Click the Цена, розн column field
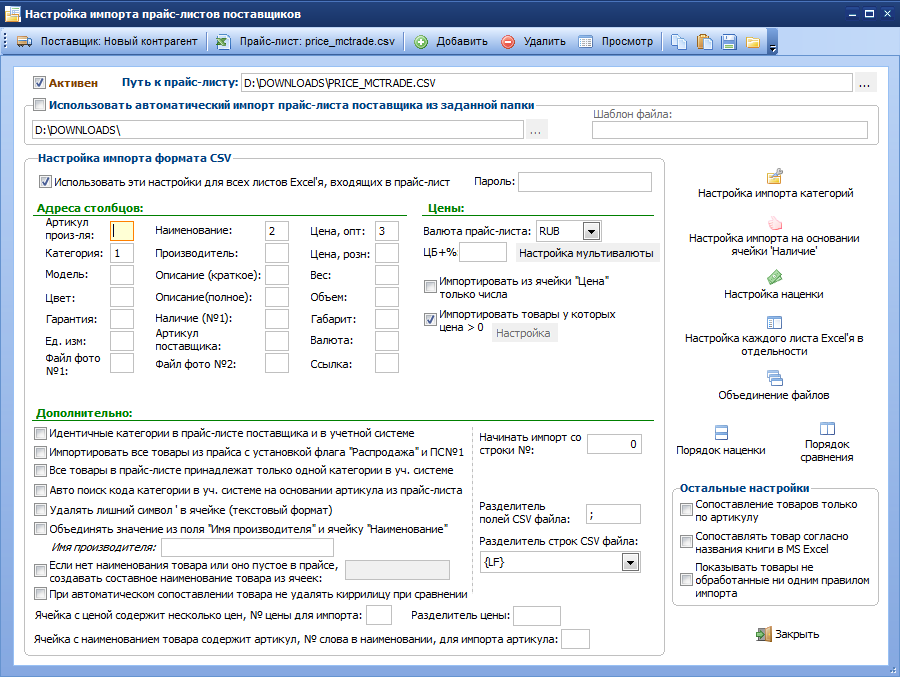This screenshot has width=900, height=677. pos(387,253)
